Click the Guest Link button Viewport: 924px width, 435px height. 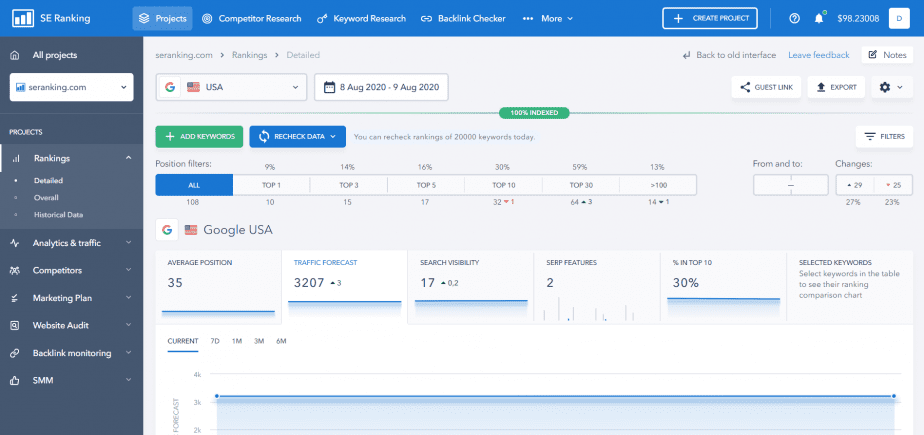click(766, 87)
